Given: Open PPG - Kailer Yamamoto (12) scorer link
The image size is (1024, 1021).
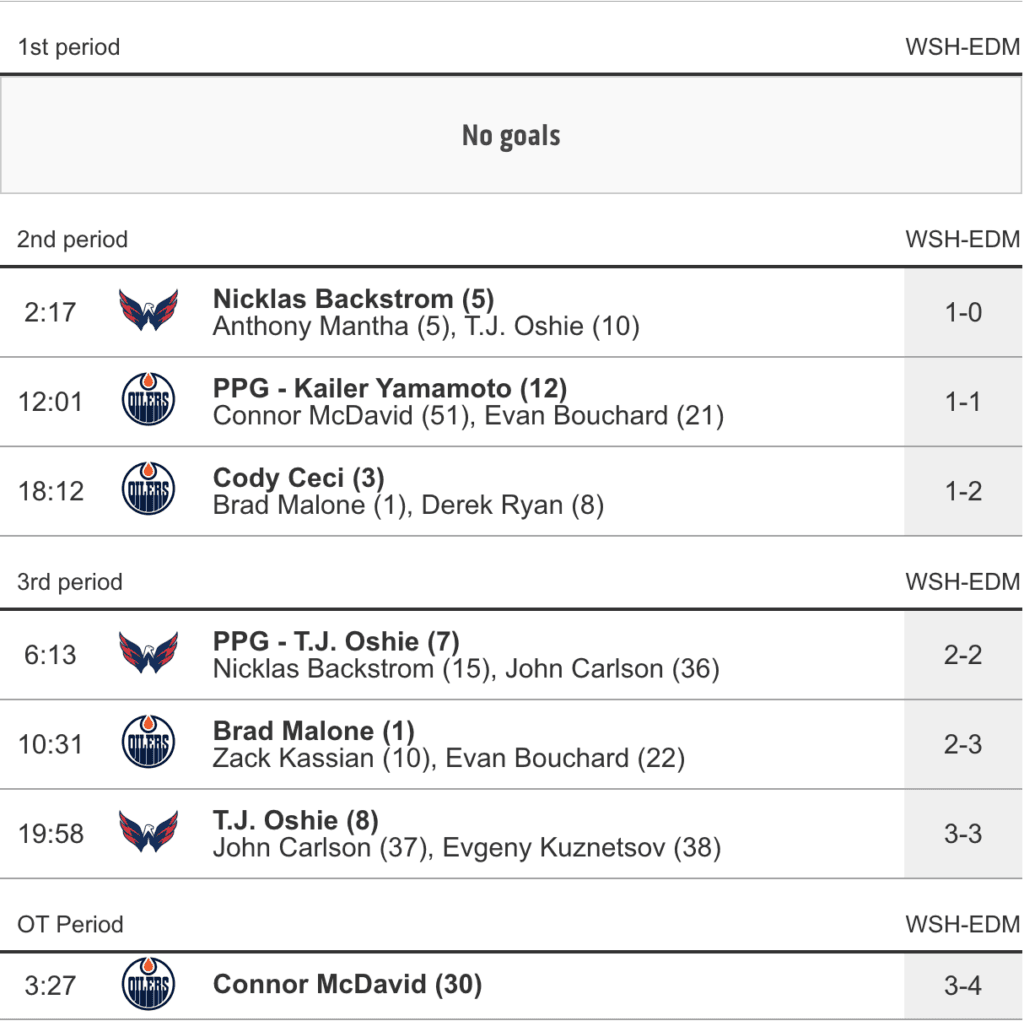Looking at the screenshot, I should coord(390,388).
